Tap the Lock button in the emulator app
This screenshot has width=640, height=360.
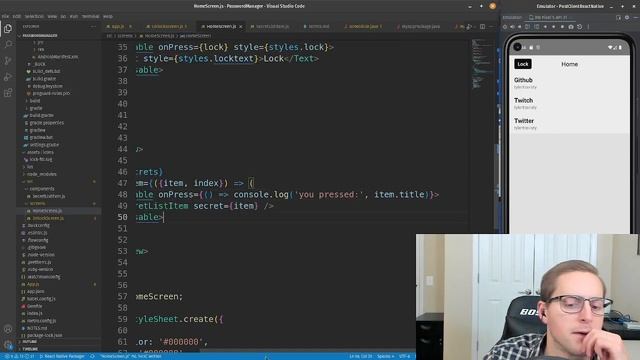tap(523, 64)
